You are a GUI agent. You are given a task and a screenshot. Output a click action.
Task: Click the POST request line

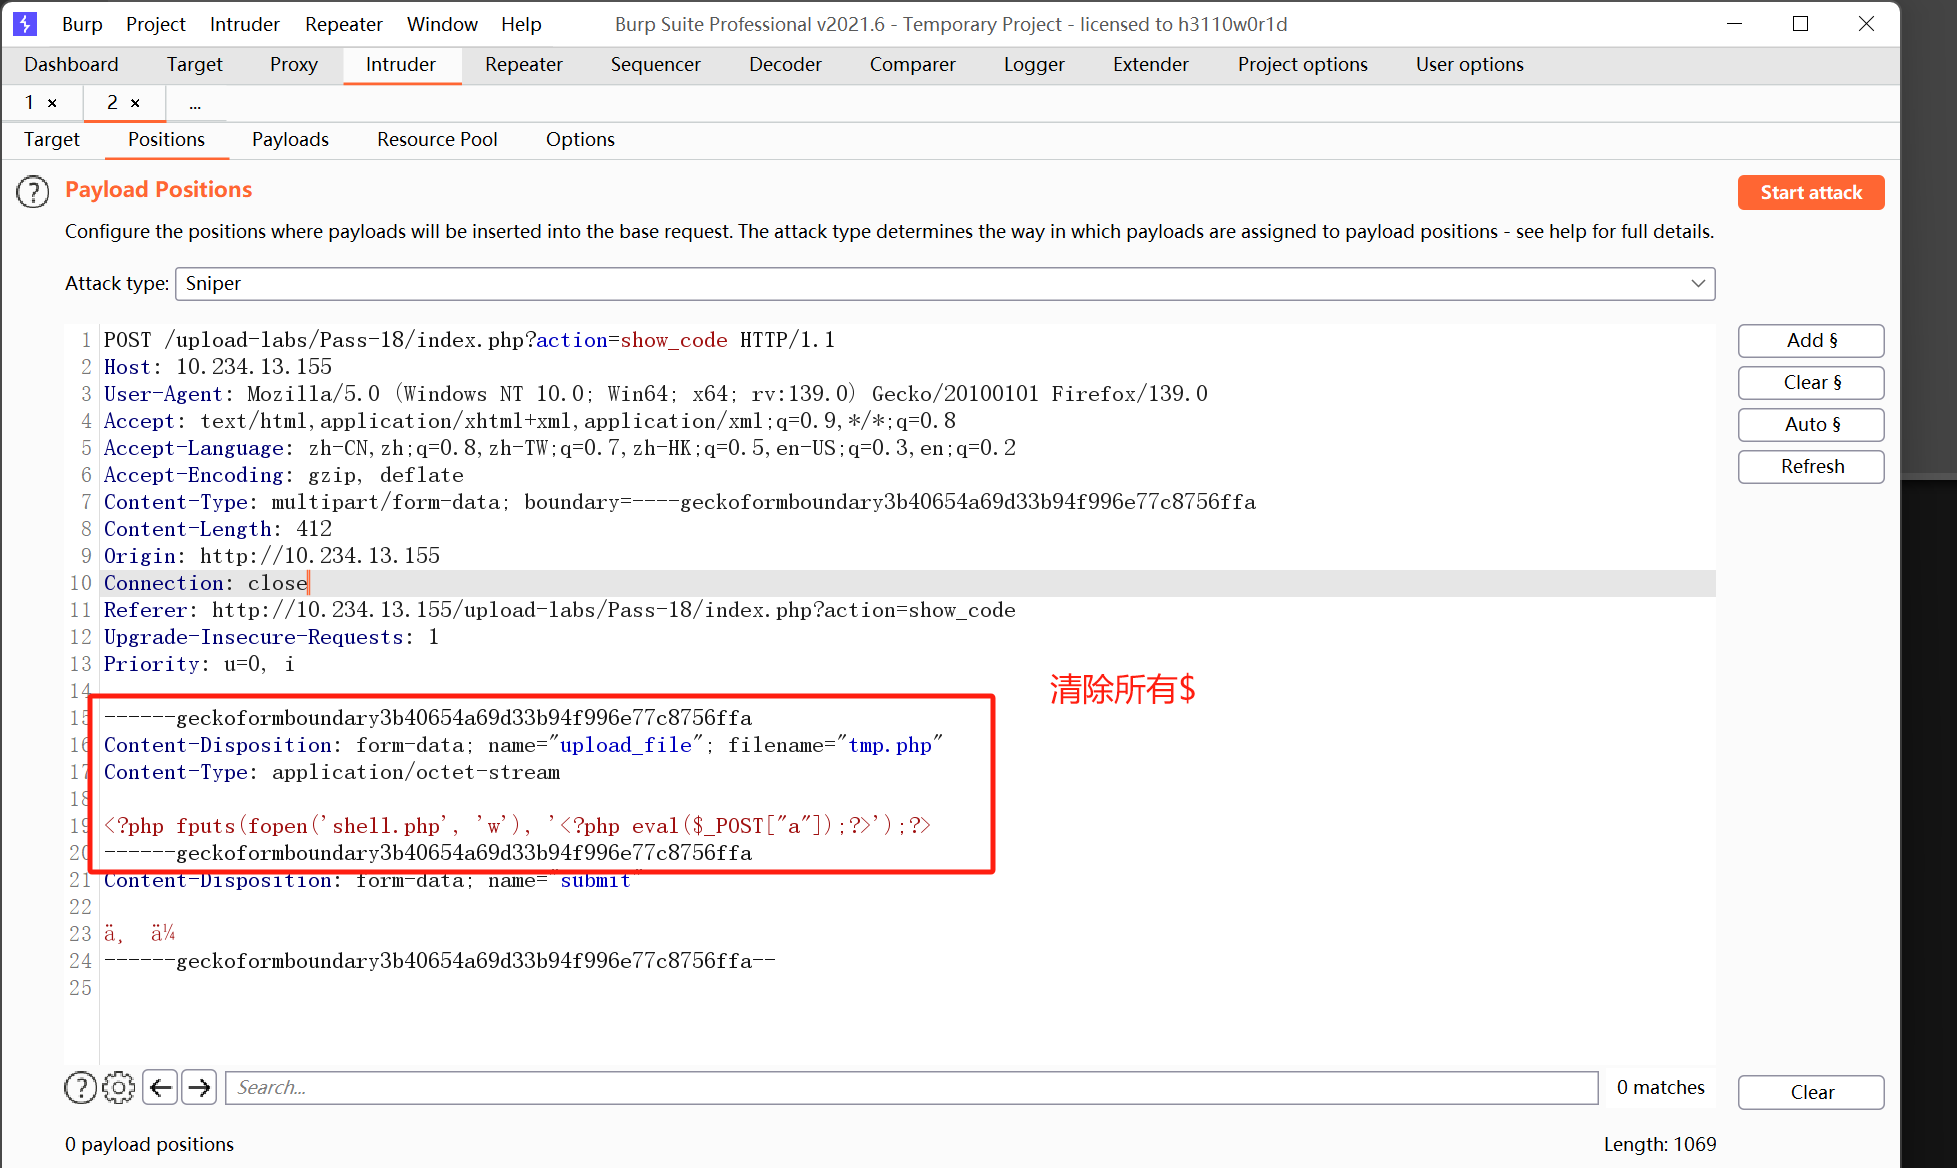[469, 340]
